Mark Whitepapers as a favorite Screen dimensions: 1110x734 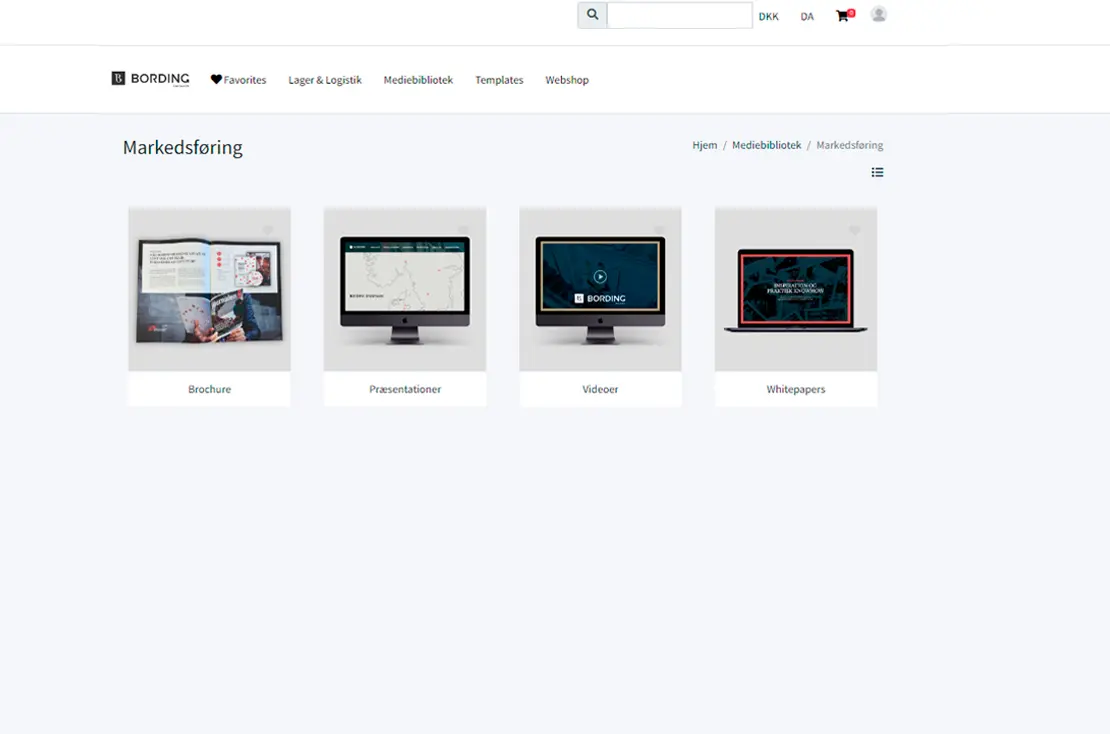[853, 231]
